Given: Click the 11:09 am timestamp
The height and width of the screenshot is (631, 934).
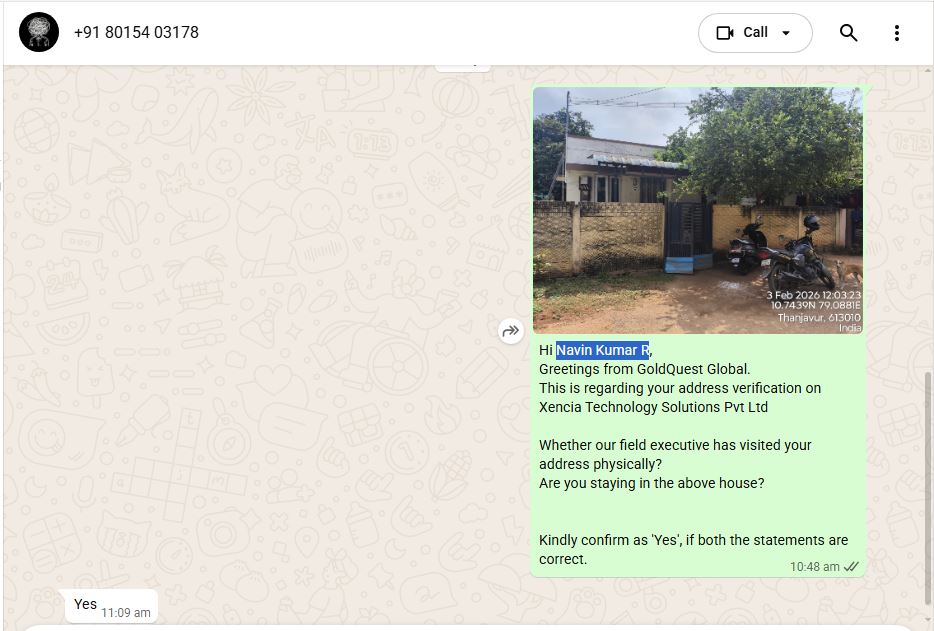Looking at the screenshot, I should point(126,612).
